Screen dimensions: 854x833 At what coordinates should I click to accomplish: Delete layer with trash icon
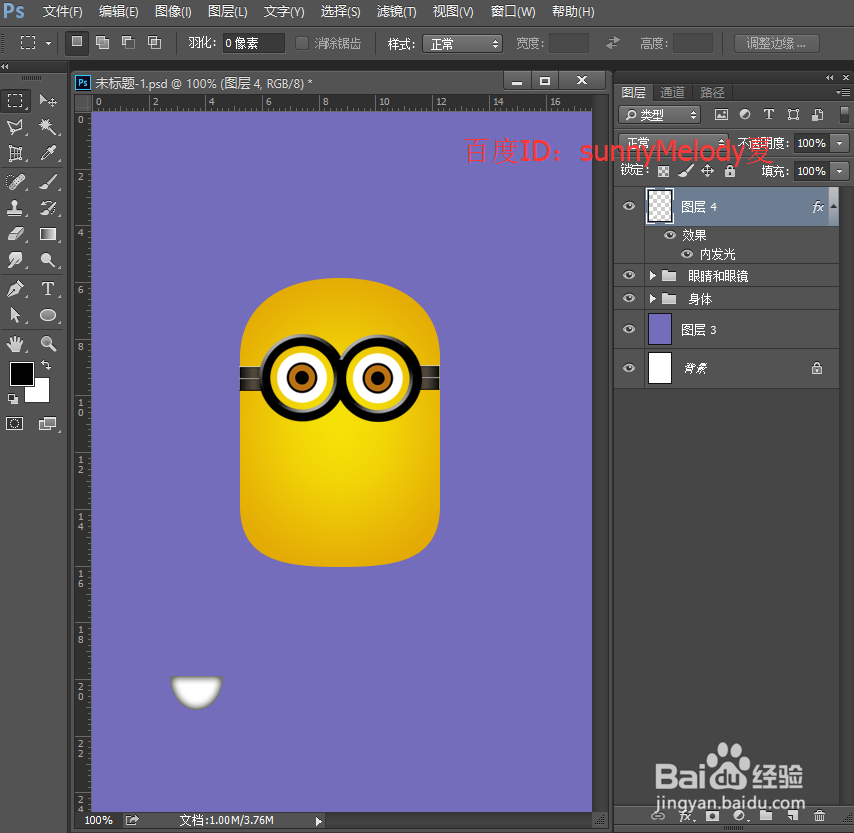(x=819, y=816)
